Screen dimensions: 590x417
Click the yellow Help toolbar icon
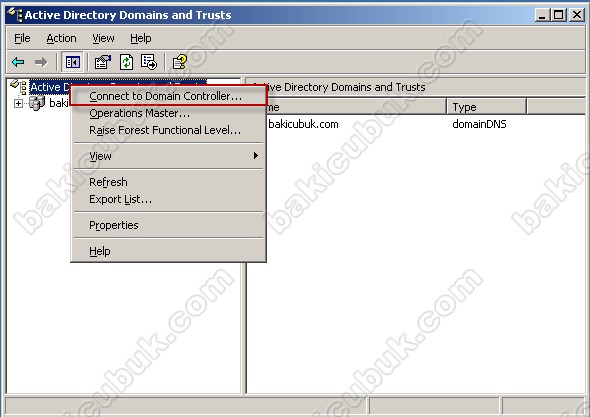pos(179,62)
